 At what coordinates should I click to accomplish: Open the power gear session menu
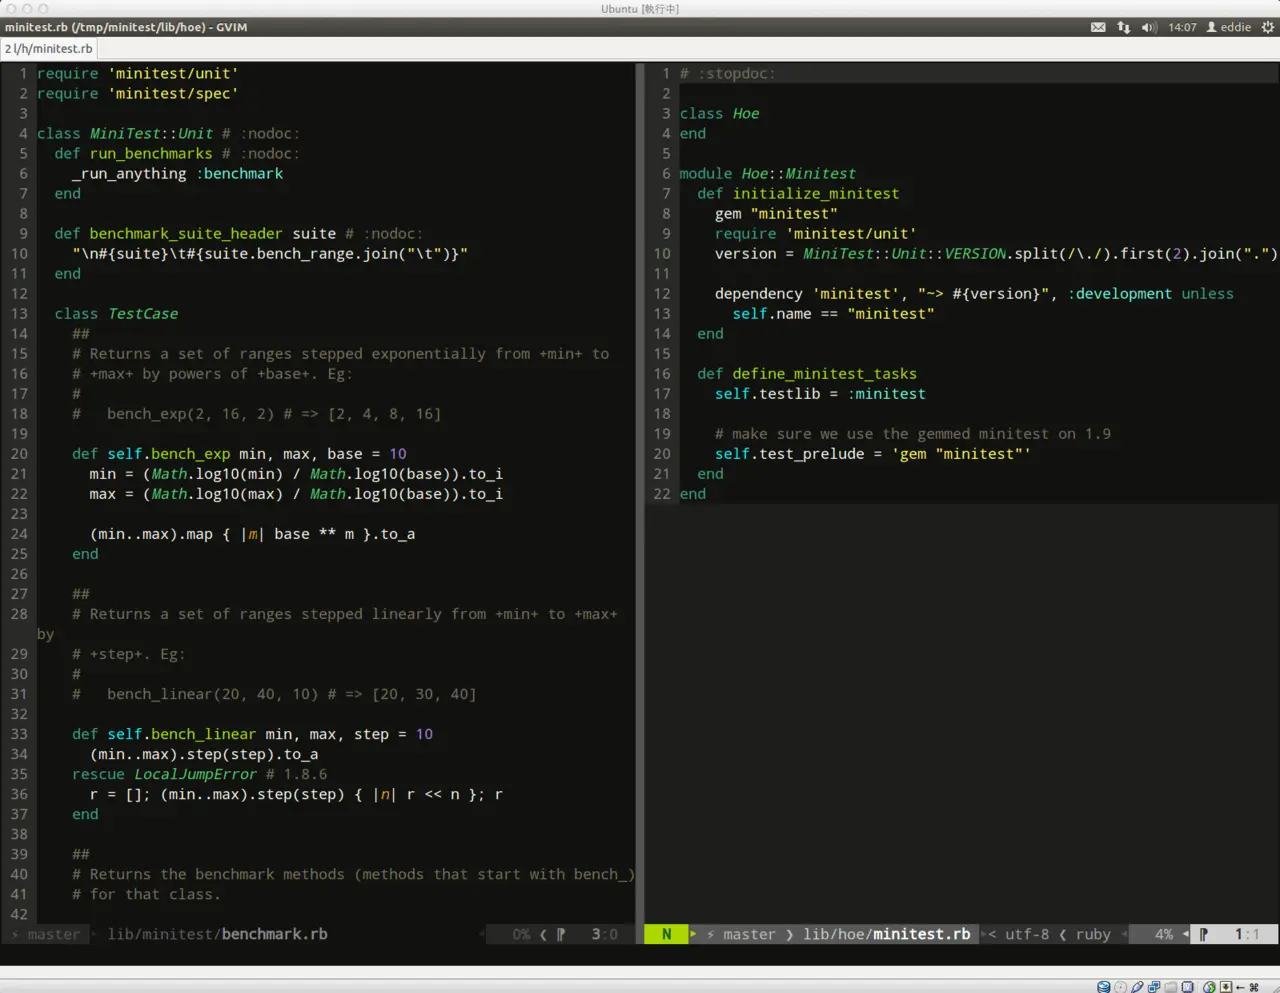(x=1267, y=27)
